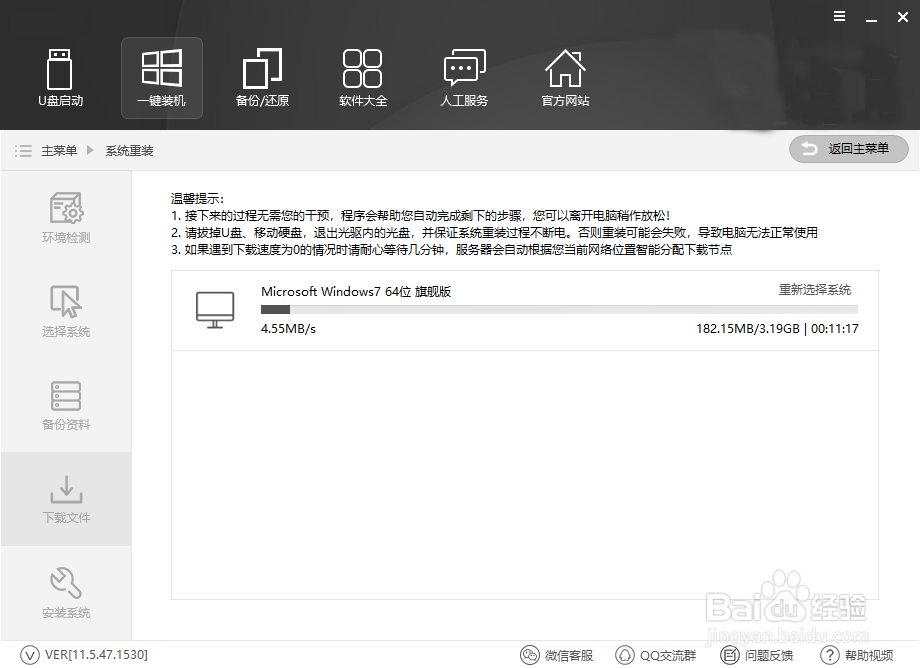Viewport: 920px width, 668px height.
Task: Click the main menu list icon
Action: 23,151
